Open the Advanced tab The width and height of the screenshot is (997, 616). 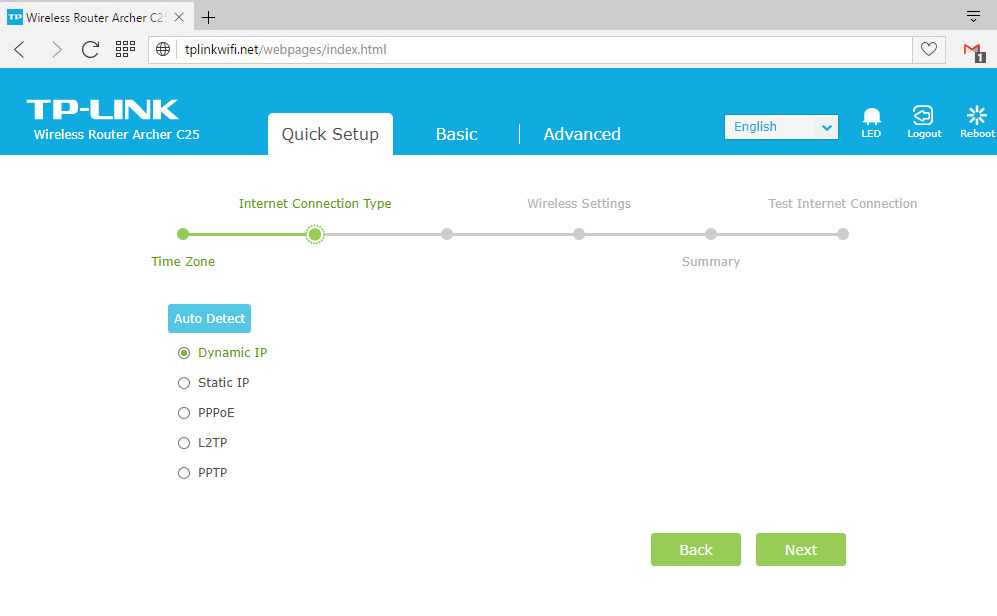[582, 134]
